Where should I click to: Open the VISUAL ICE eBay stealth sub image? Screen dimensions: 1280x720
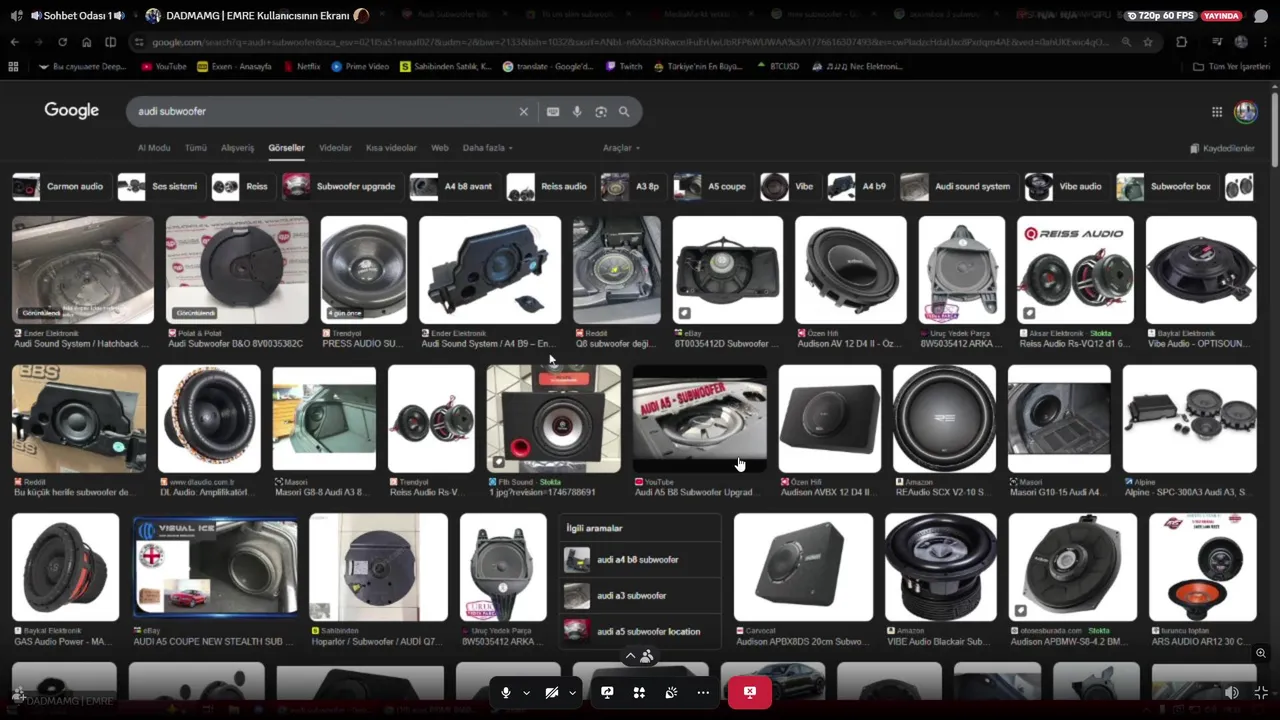215,567
